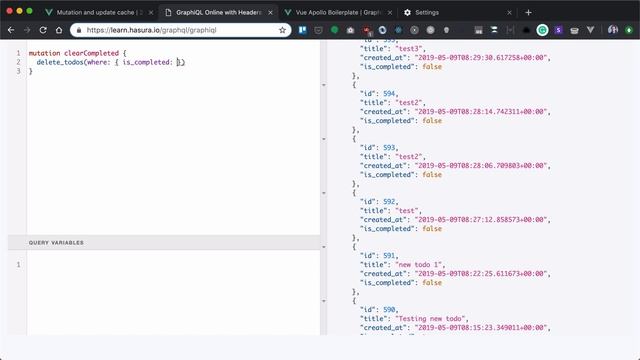Click the Vue logo on the Mutation tab
640x360 pixels.
pos(49,13)
